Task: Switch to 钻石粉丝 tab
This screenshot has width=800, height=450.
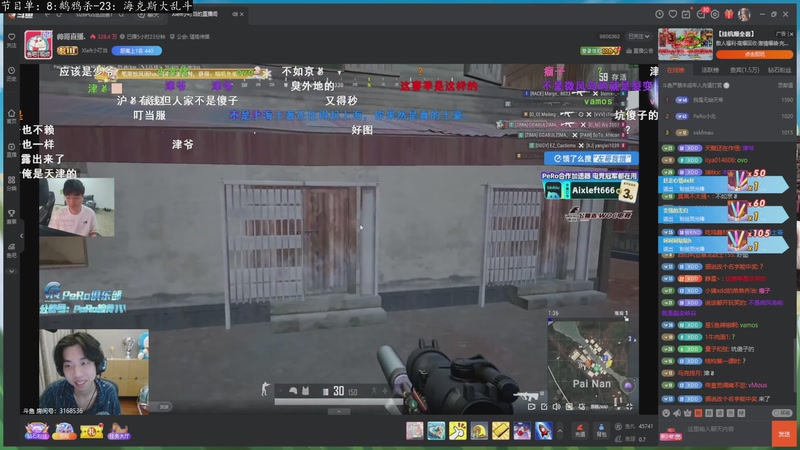Action: pyautogui.click(x=780, y=70)
